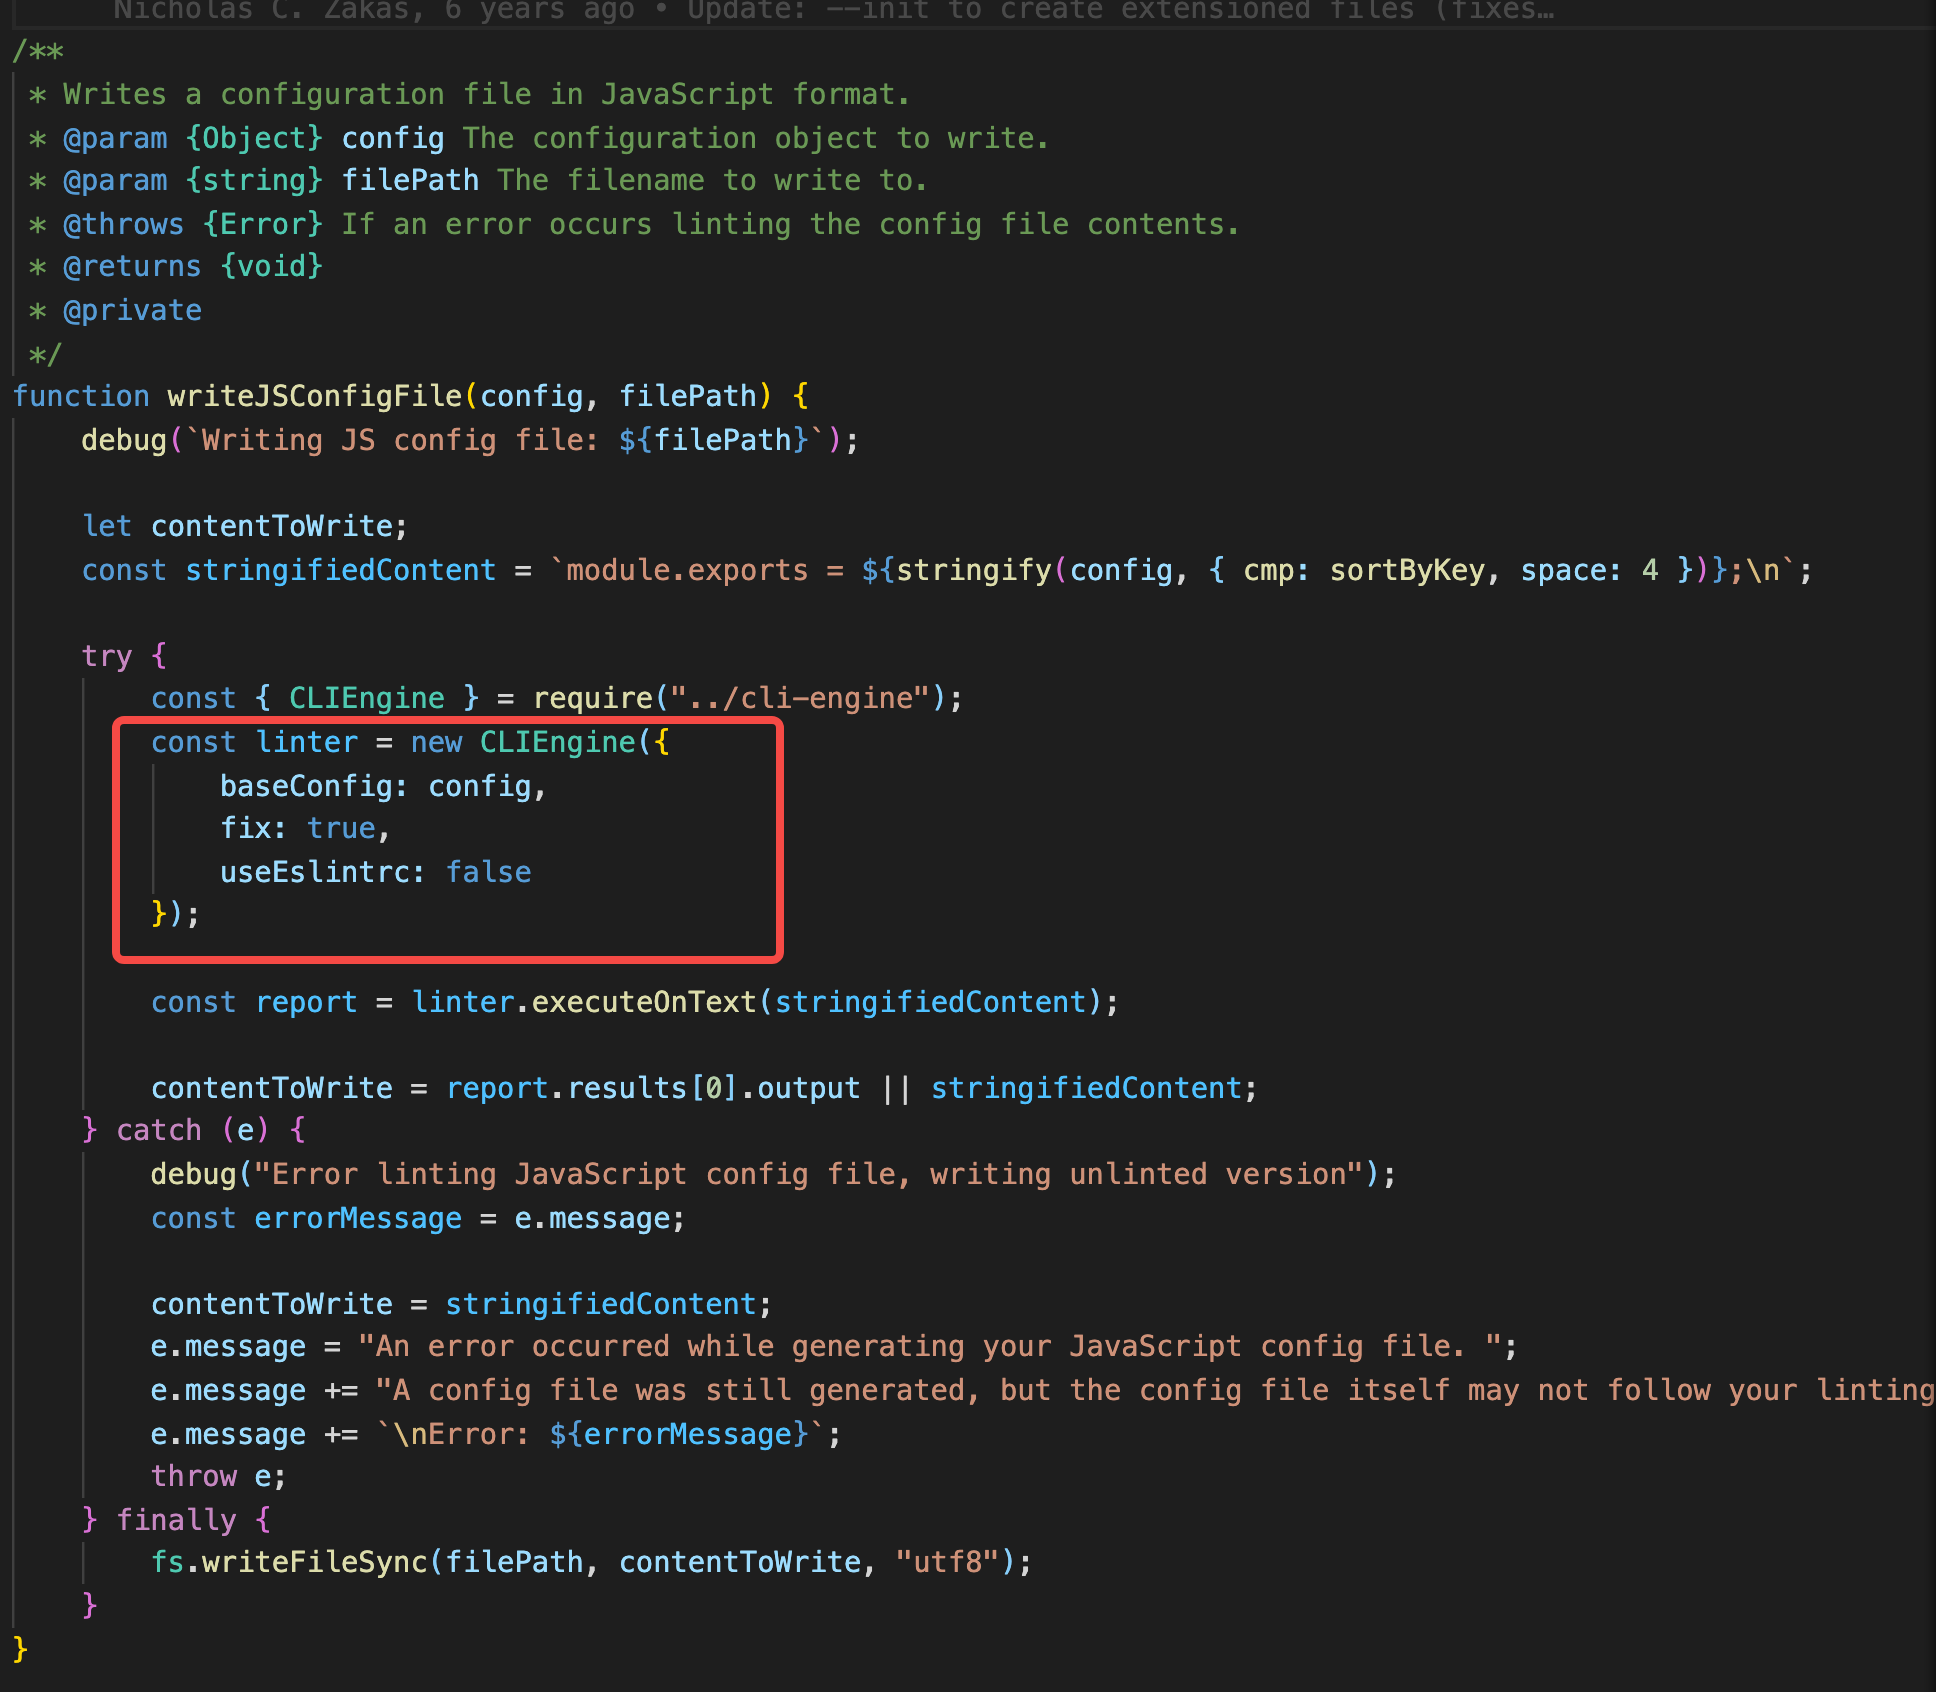1936x1692 pixels.
Task: Click the true value after fix
Action: point(340,828)
